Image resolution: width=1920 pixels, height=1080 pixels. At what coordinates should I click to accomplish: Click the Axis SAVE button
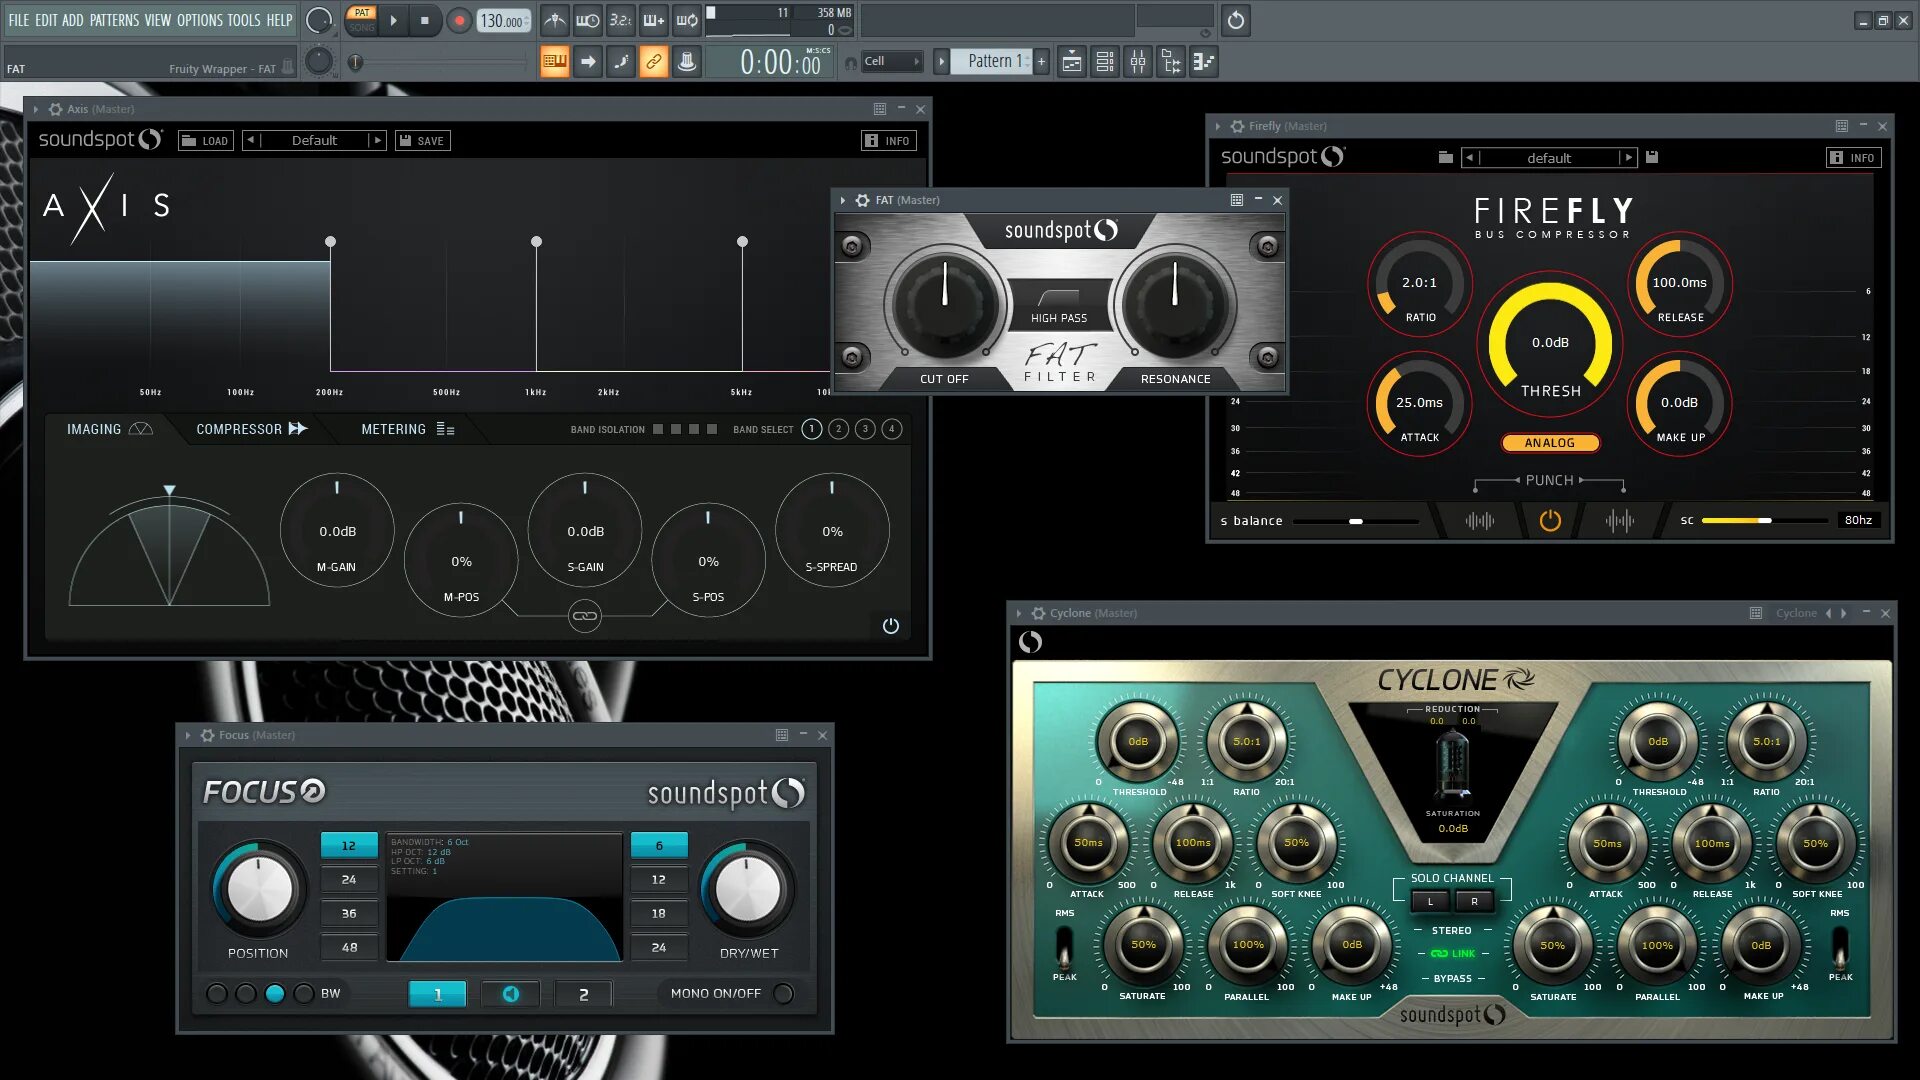pyautogui.click(x=422, y=141)
